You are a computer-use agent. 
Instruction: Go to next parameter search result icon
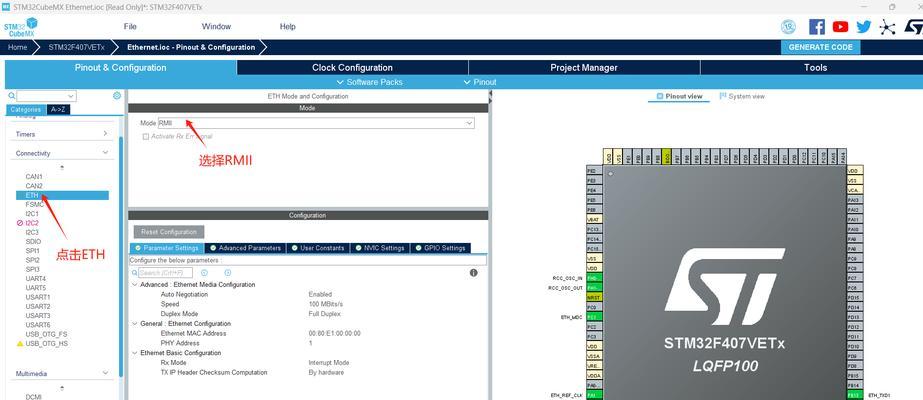228,273
